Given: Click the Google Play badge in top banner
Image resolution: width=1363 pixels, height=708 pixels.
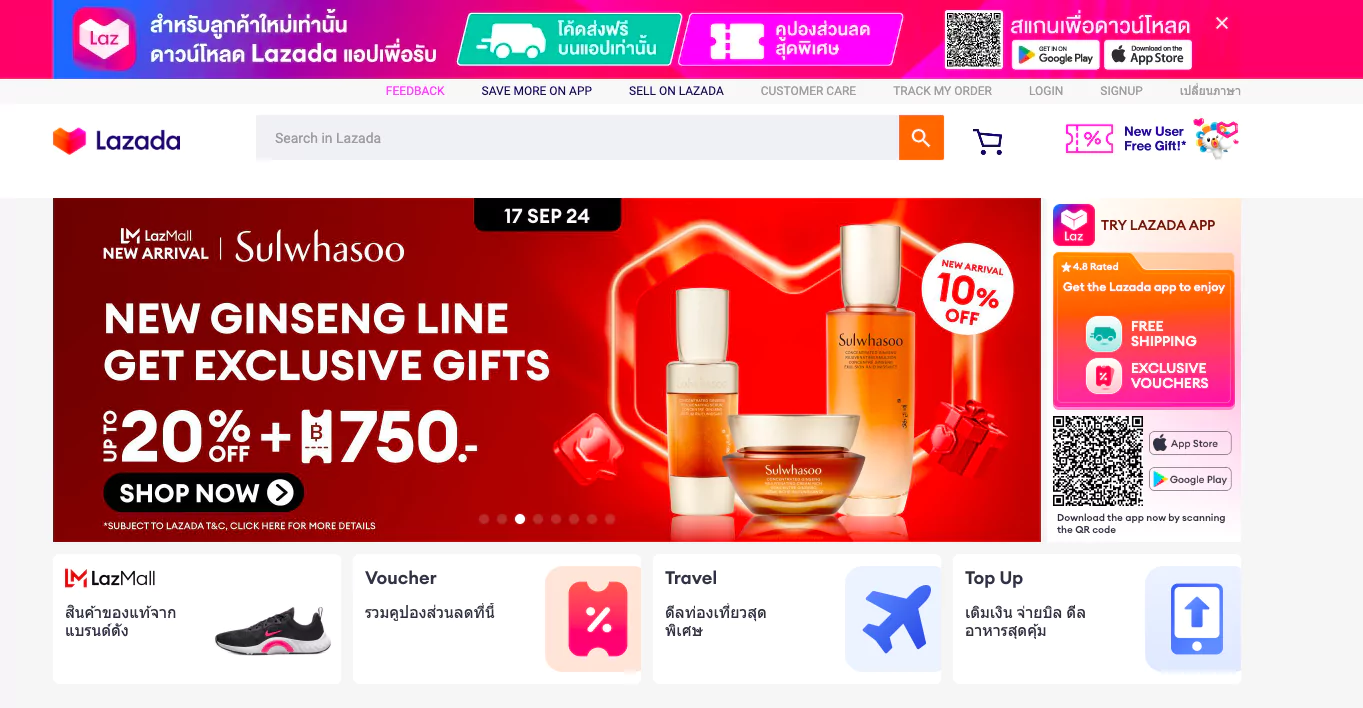Looking at the screenshot, I should pos(1055,55).
